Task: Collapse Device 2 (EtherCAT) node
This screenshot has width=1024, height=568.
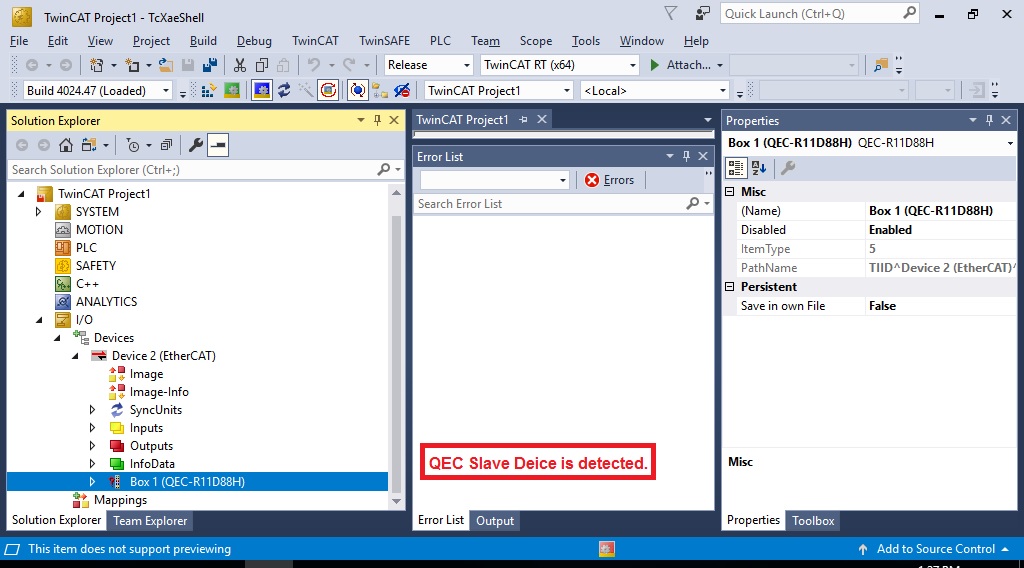Action: (75, 356)
